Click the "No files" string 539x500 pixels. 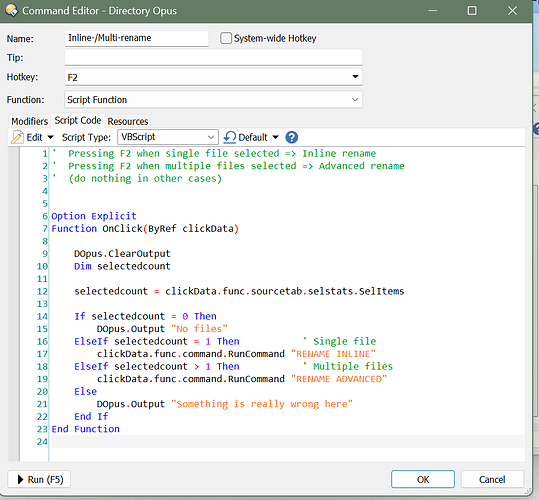[x=199, y=329]
